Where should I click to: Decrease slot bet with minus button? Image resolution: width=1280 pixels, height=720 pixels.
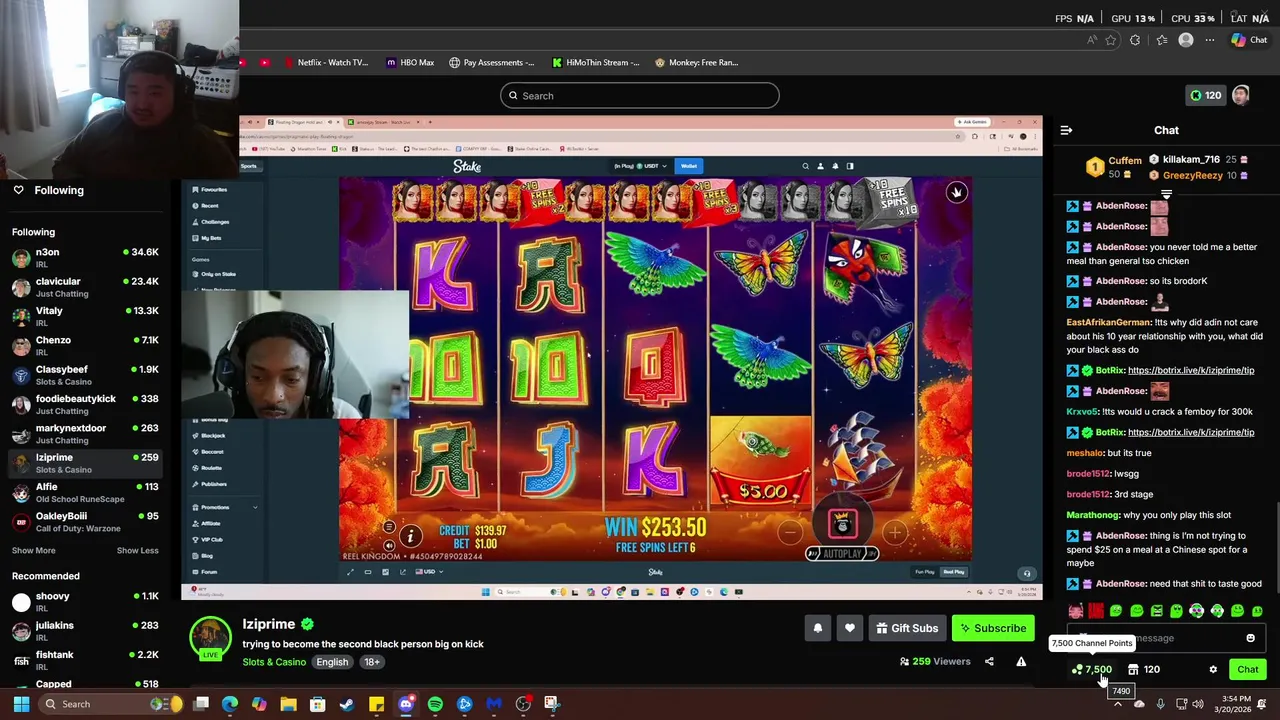[x=789, y=532]
